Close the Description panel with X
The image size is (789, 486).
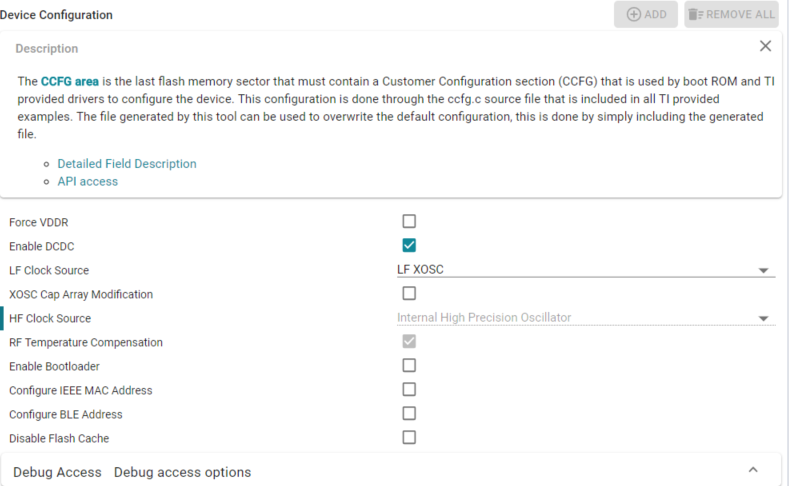(765, 46)
